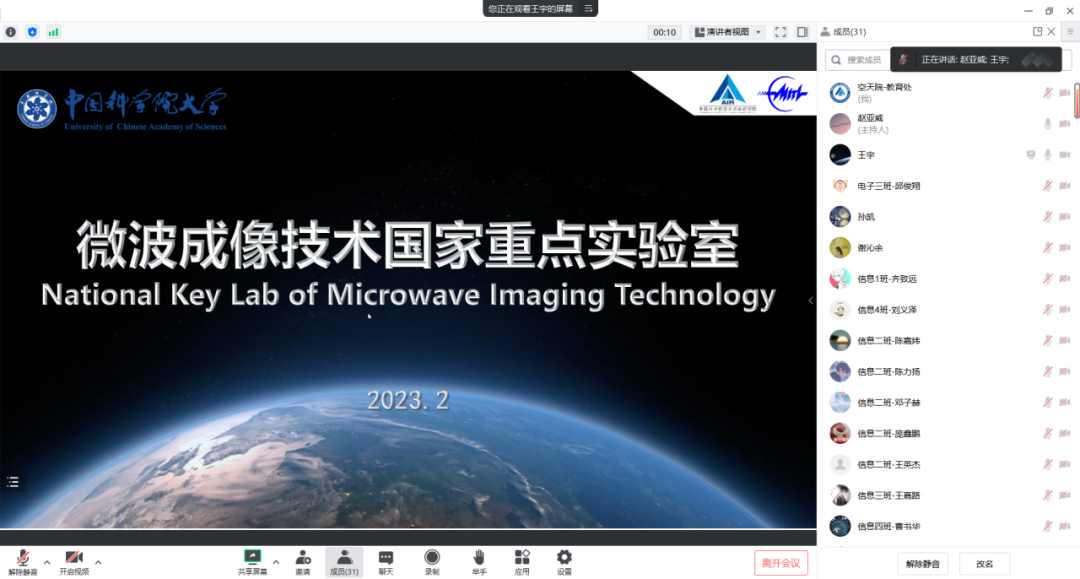
Task: Click the 正在讲话 speaking notification popup
Action: click(976, 59)
